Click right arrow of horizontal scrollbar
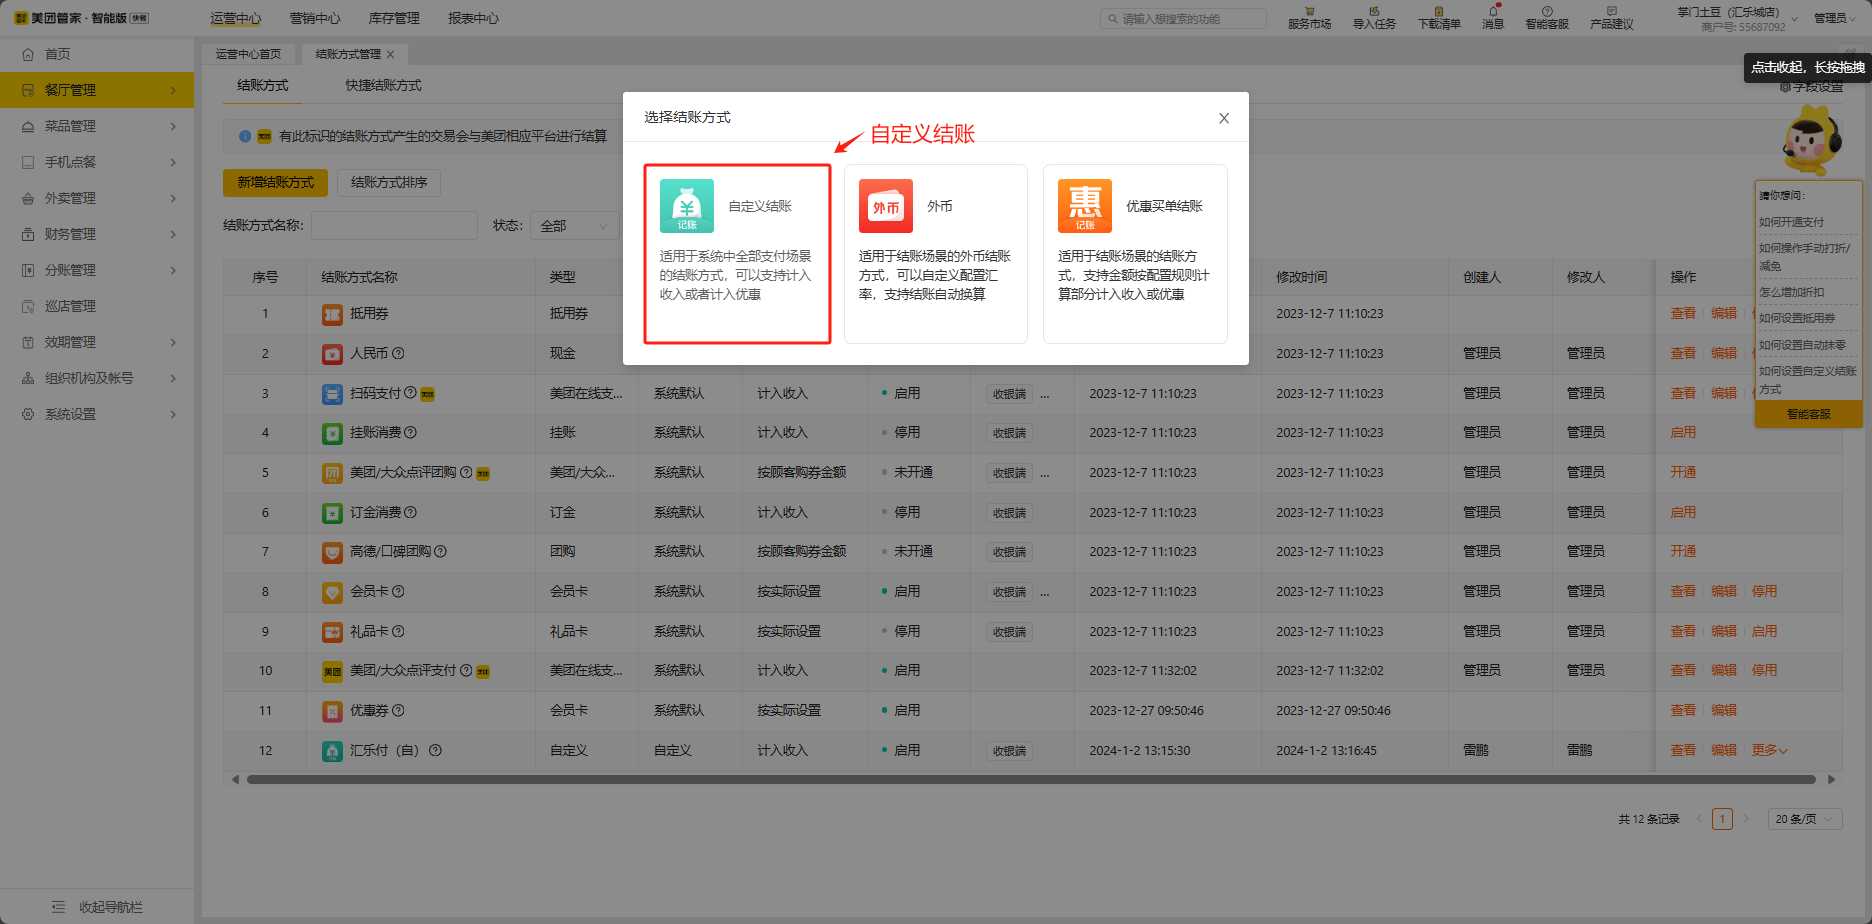The width and height of the screenshot is (1872, 924). tap(1831, 779)
